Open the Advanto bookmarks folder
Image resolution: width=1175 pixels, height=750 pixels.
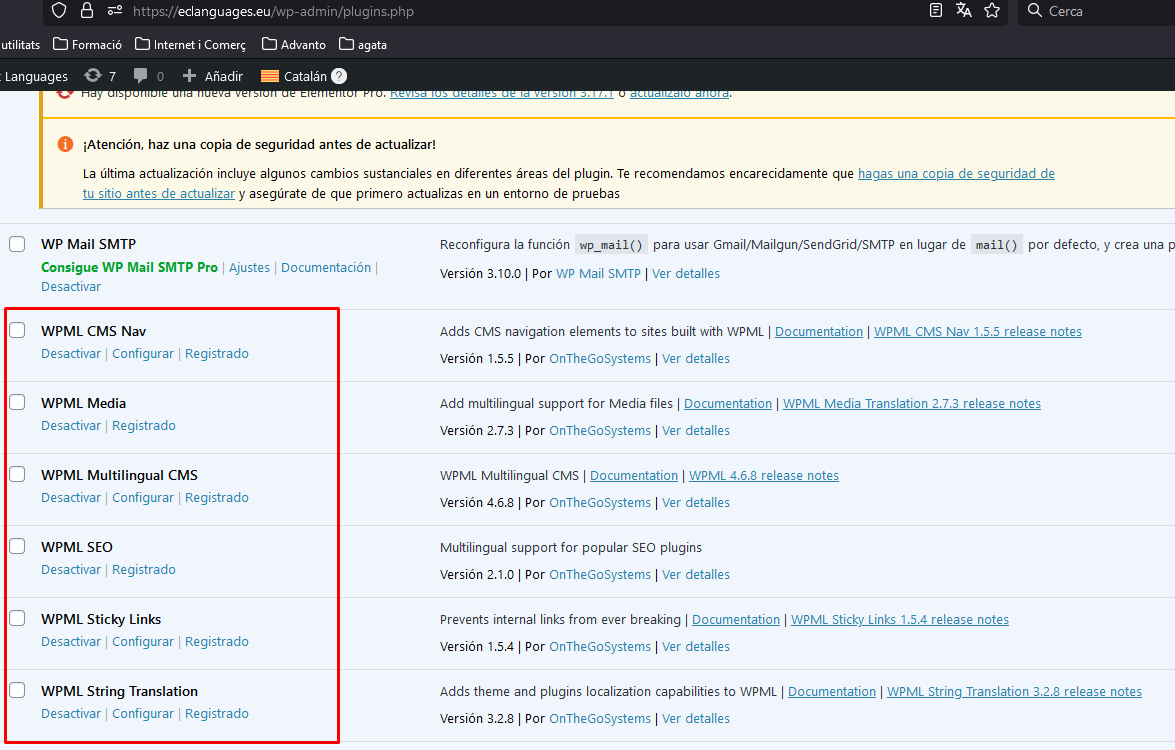point(294,45)
